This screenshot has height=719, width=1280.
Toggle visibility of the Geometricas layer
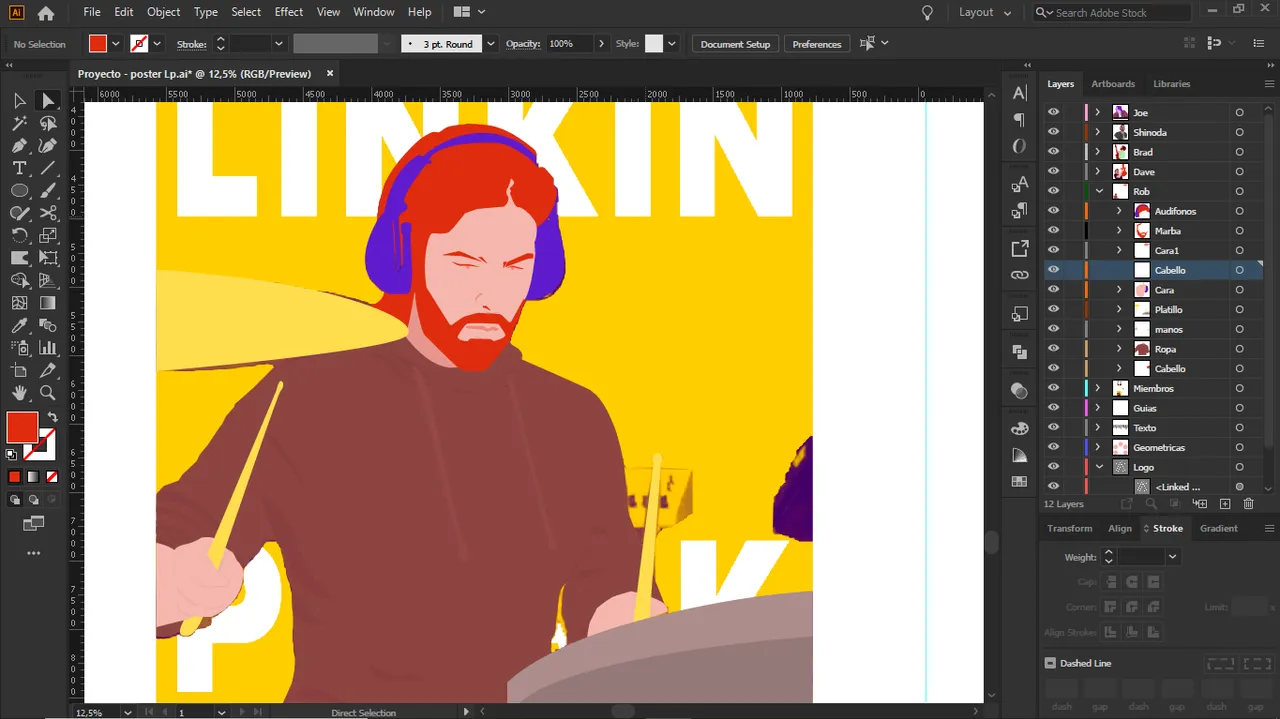[x=1053, y=447]
